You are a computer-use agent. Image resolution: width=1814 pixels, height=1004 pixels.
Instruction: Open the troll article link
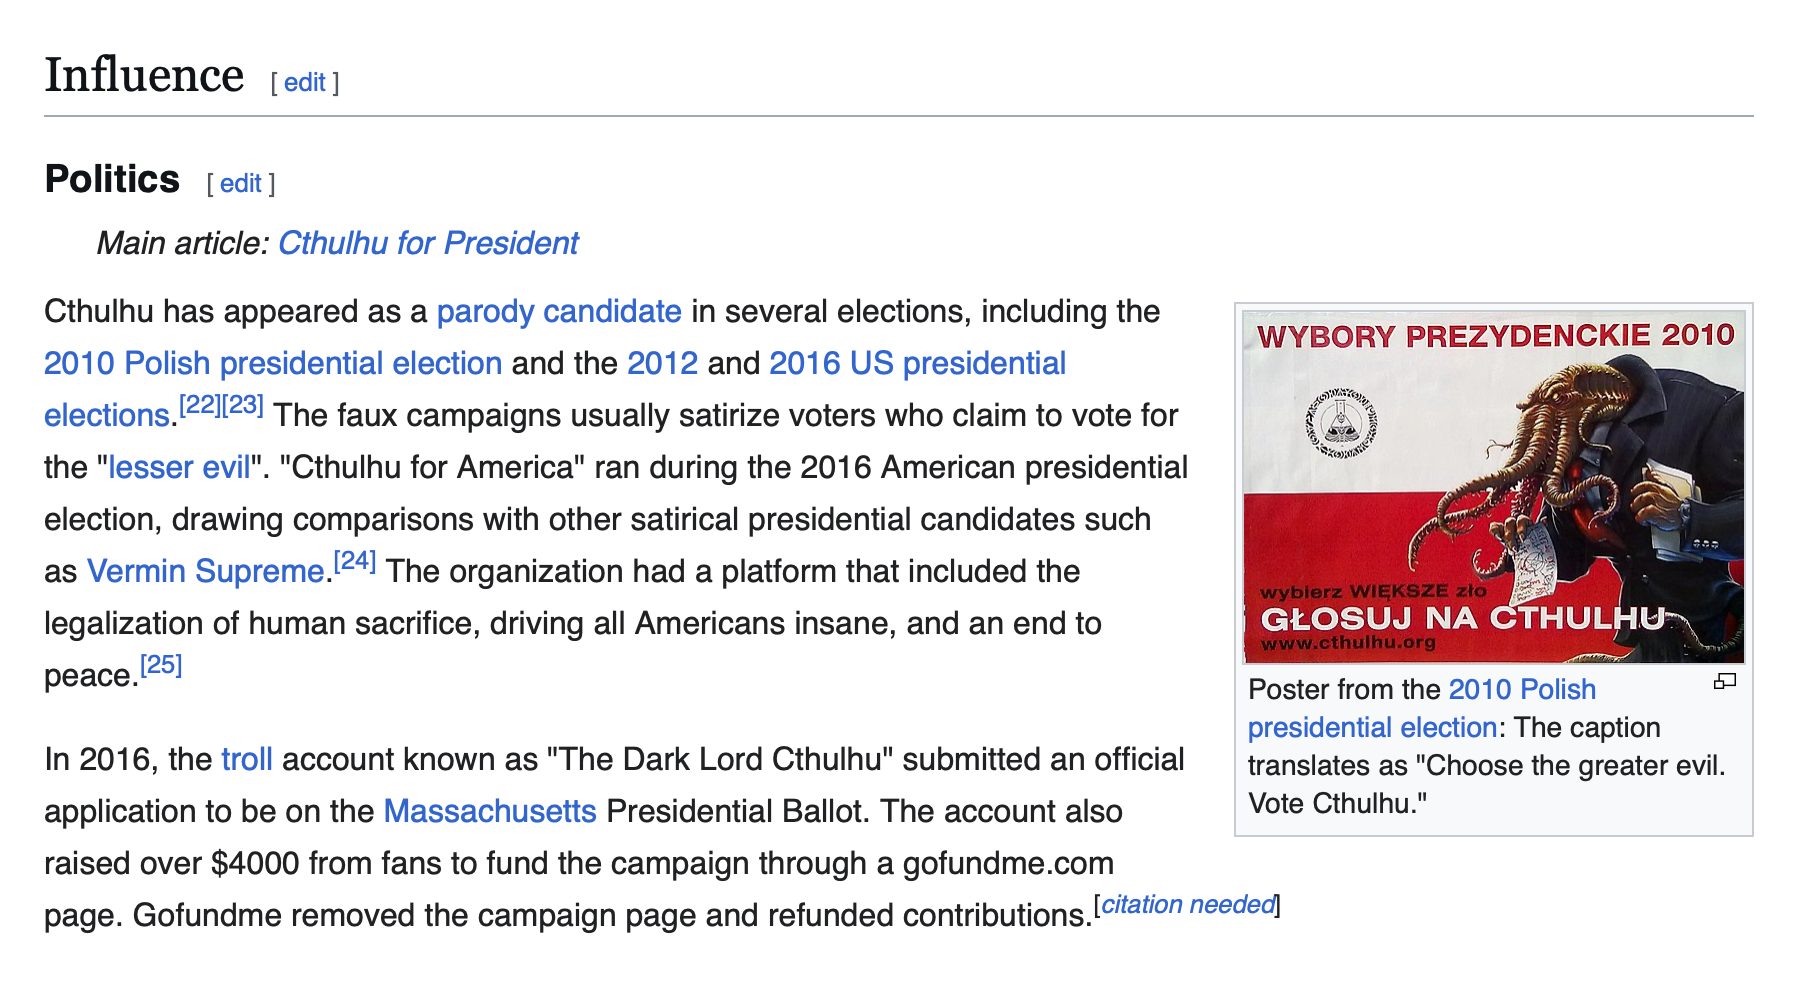coord(247,760)
